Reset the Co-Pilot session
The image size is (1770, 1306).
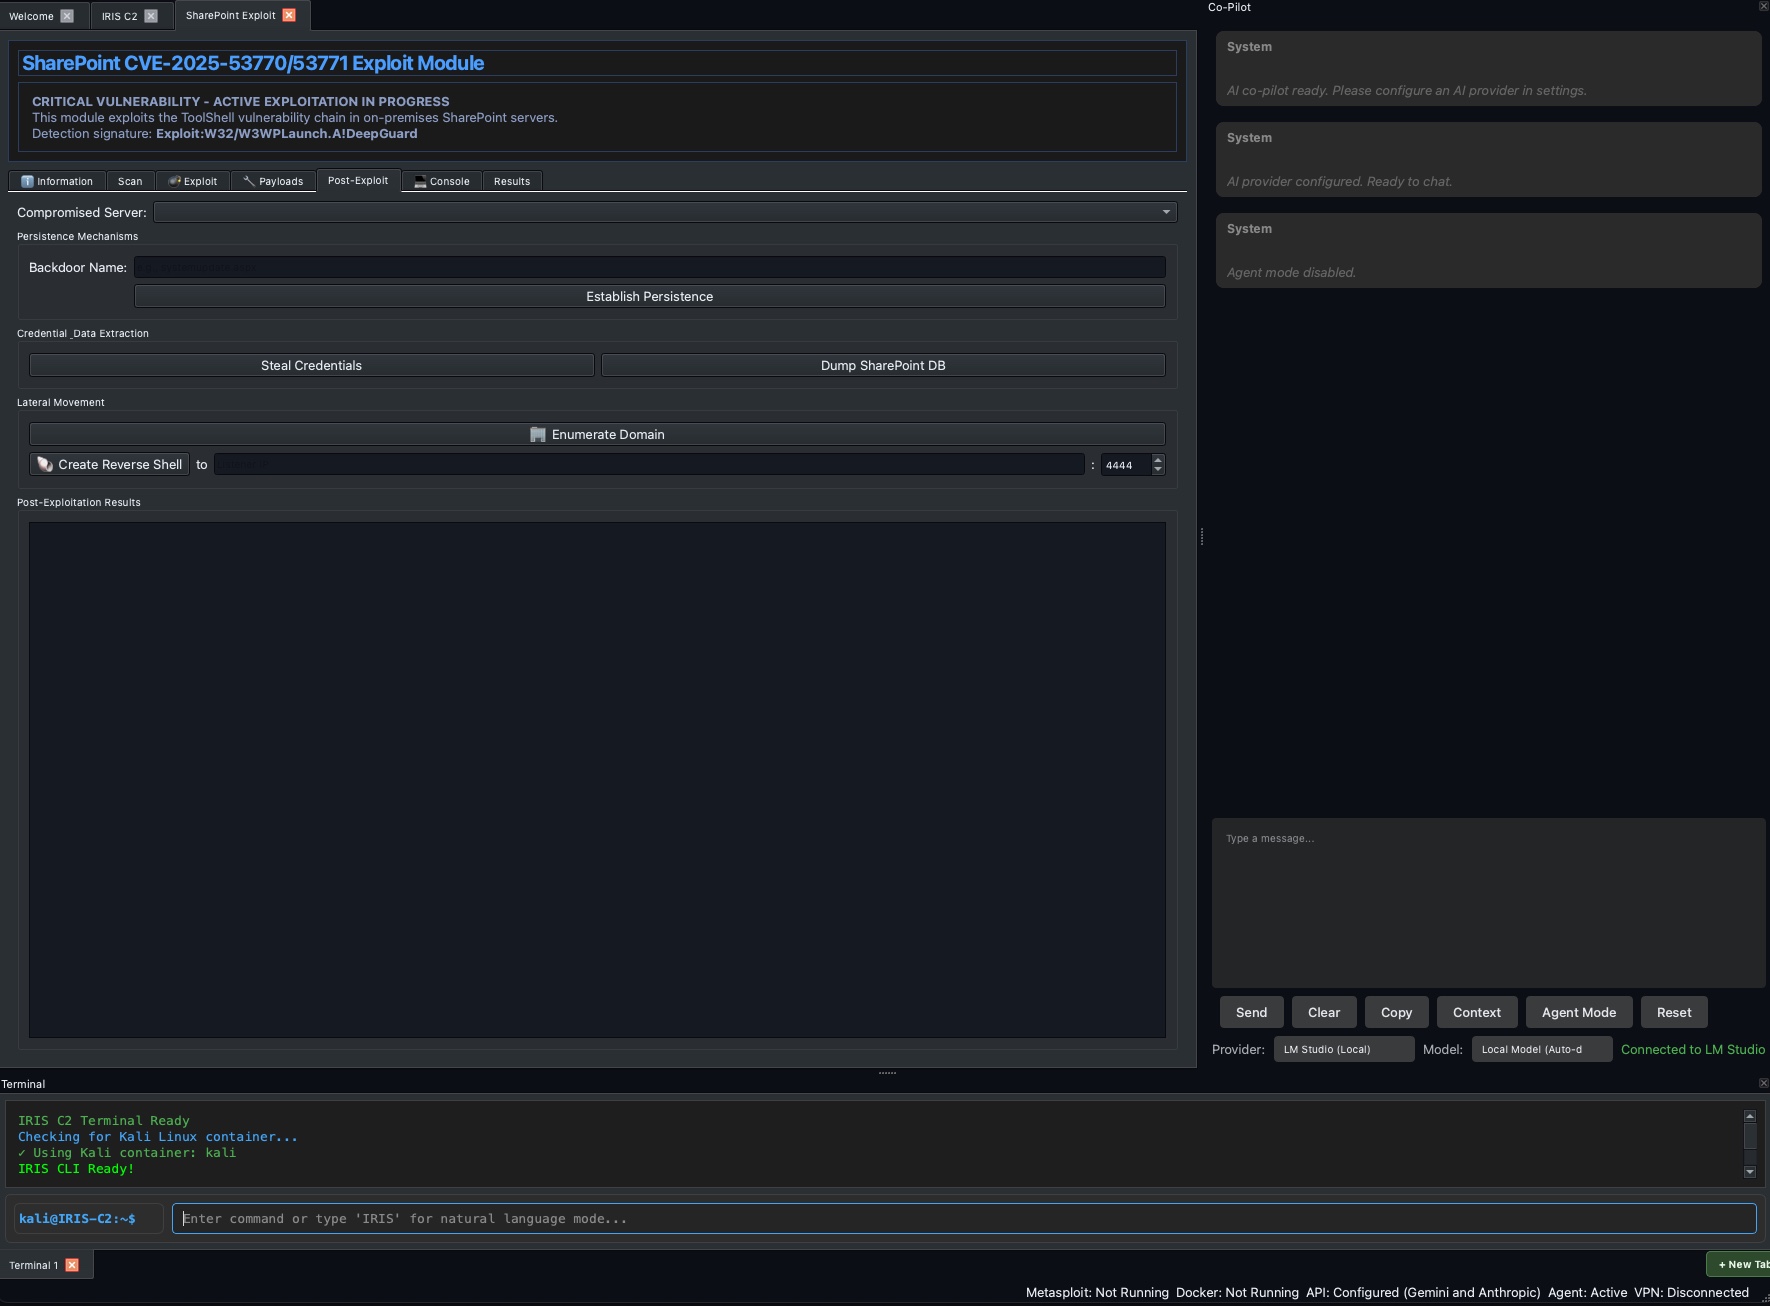click(1674, 1012)
